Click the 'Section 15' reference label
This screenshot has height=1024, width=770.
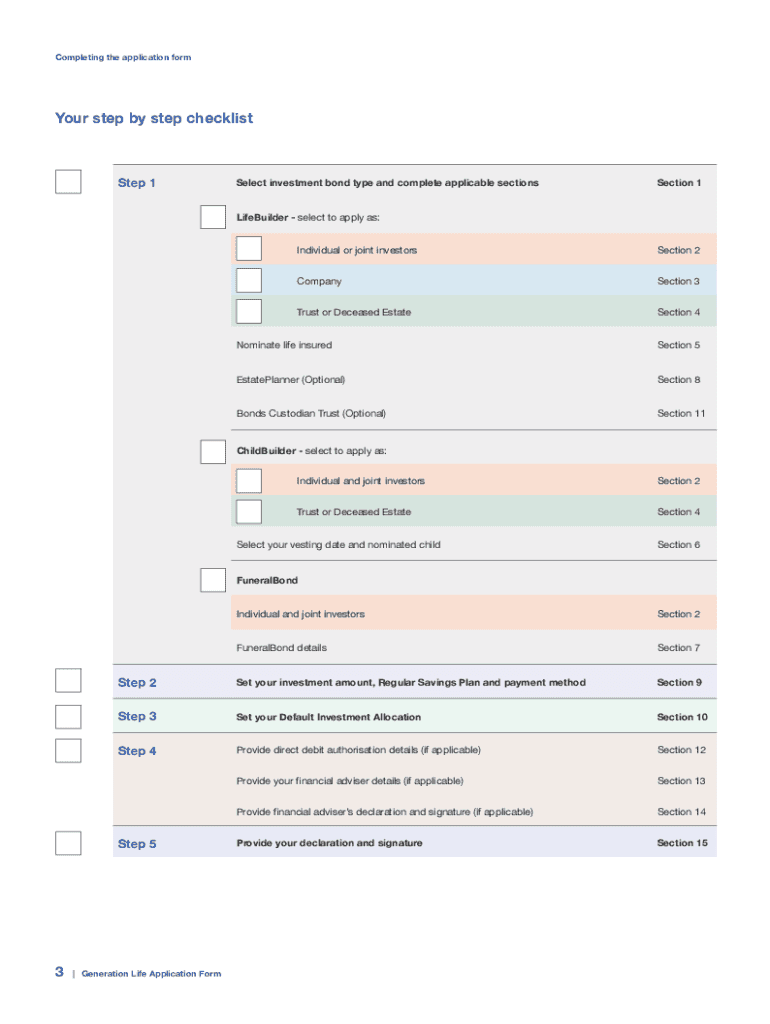(682, 843)
